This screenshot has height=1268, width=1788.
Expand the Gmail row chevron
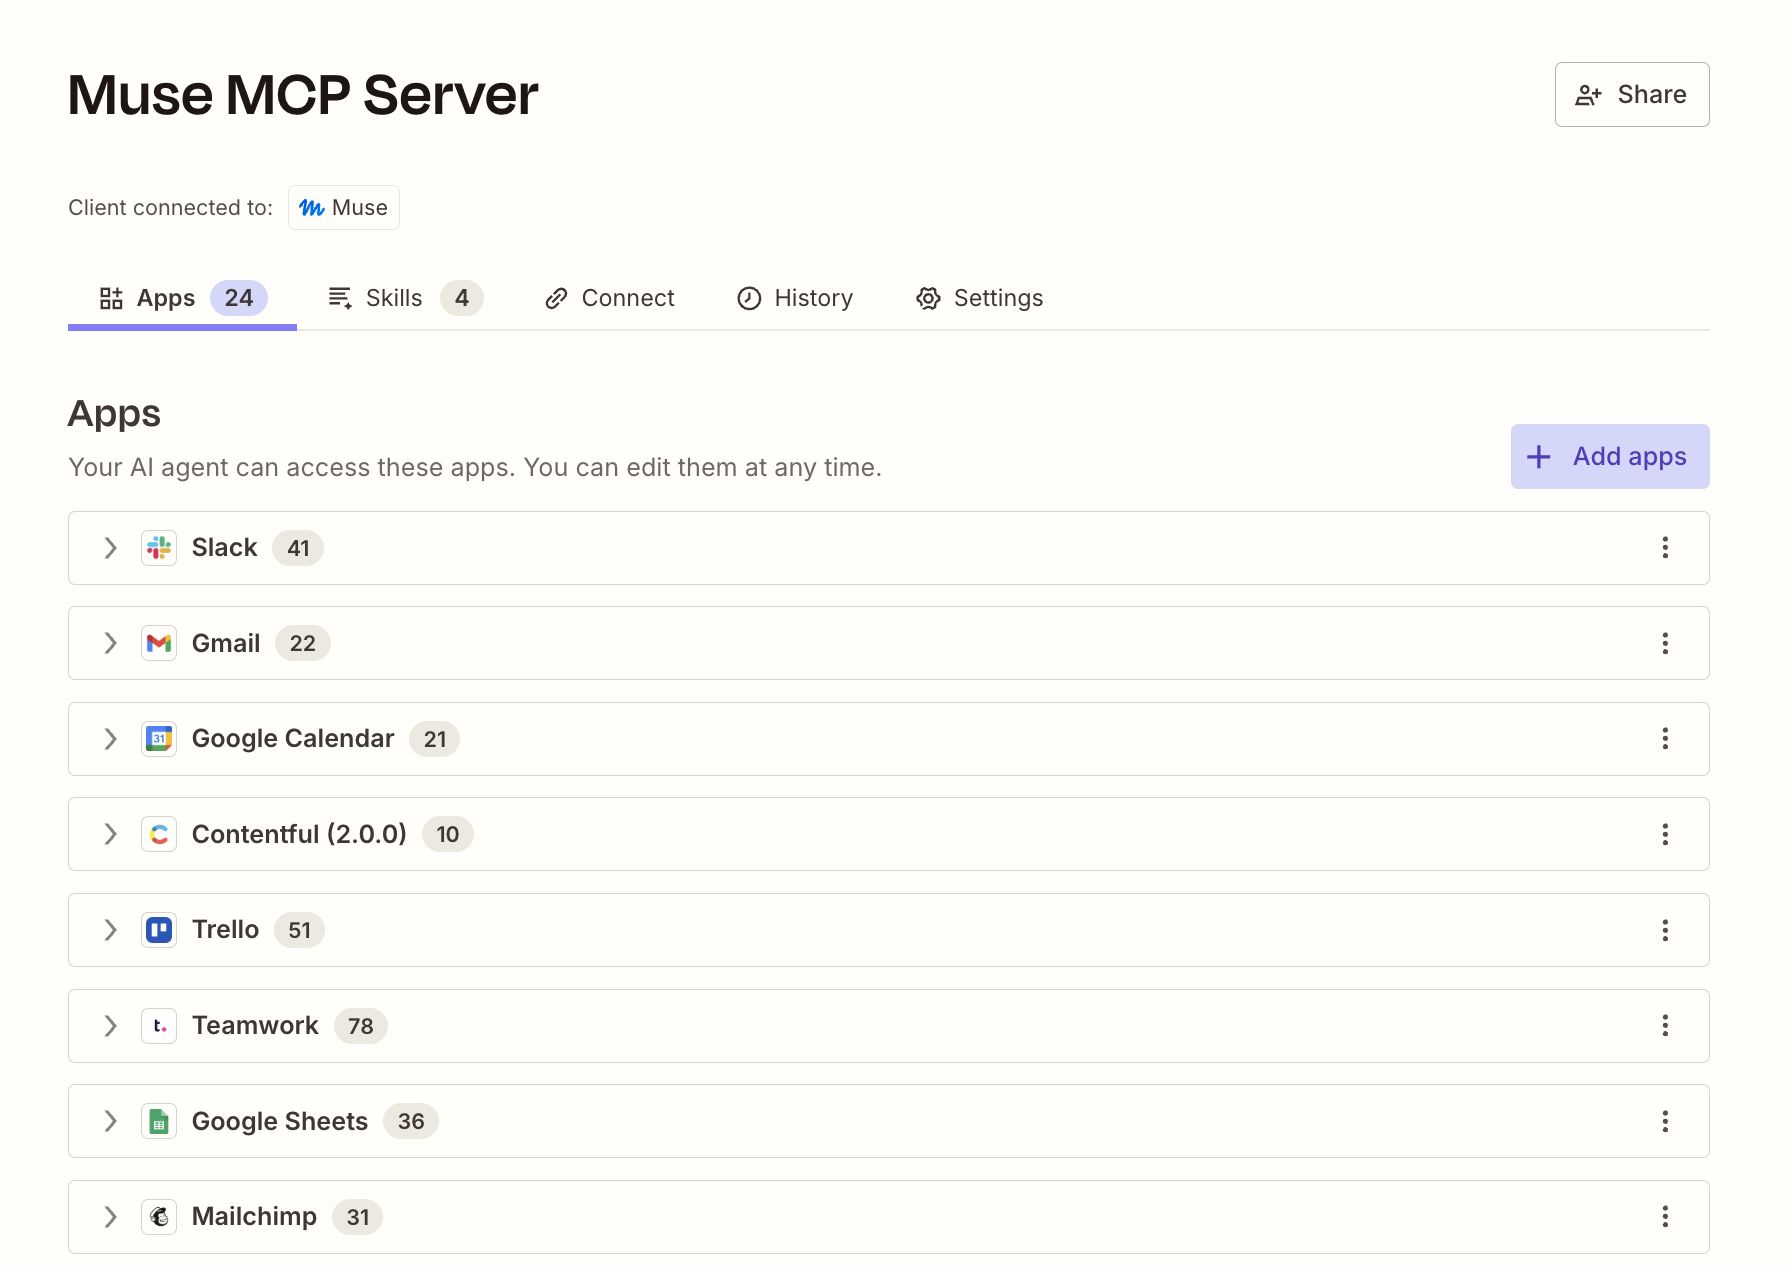point(110,643)
